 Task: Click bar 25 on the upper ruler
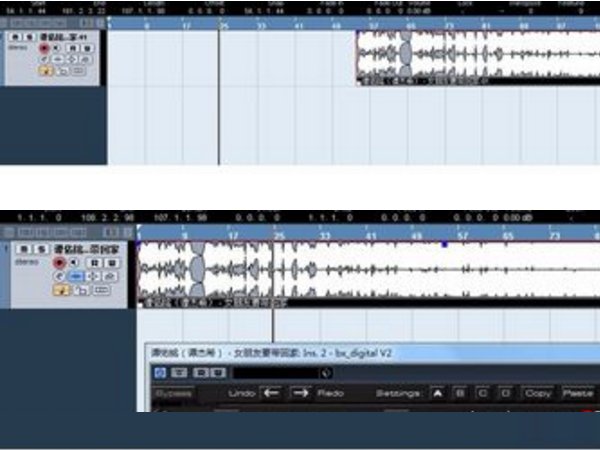coord(224,26)
